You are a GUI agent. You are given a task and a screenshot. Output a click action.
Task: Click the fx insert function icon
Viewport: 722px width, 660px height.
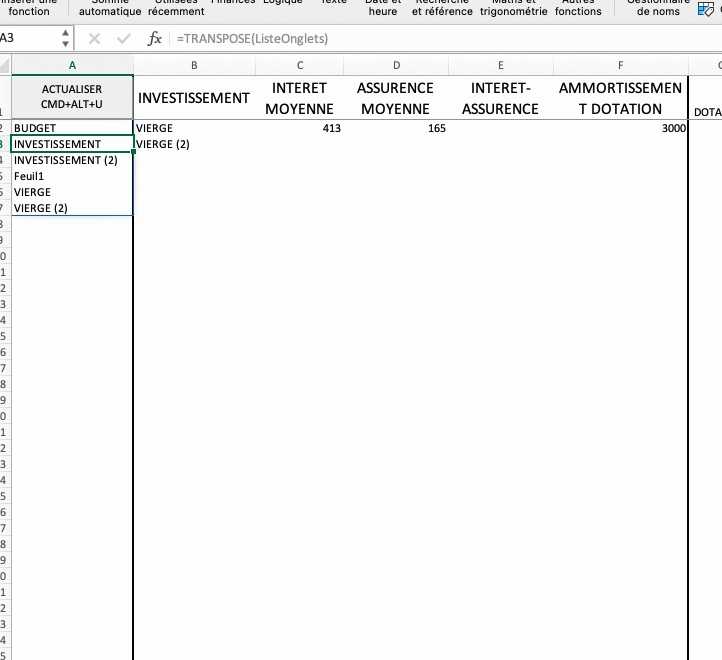(x=155, y=39)
